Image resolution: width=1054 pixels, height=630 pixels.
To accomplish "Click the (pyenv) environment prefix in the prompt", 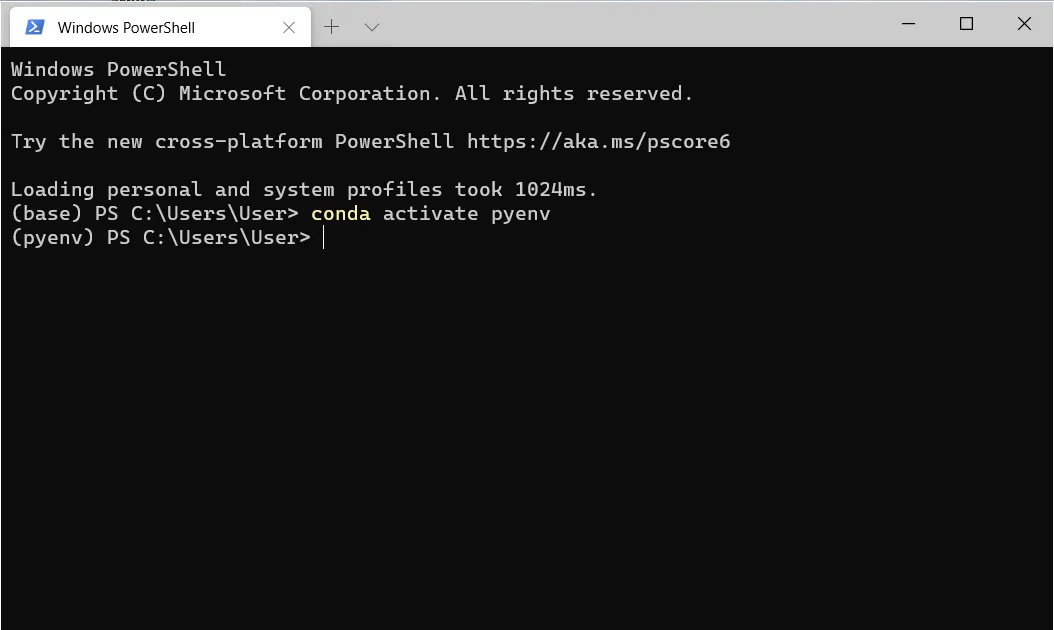I will click(52, 238).
